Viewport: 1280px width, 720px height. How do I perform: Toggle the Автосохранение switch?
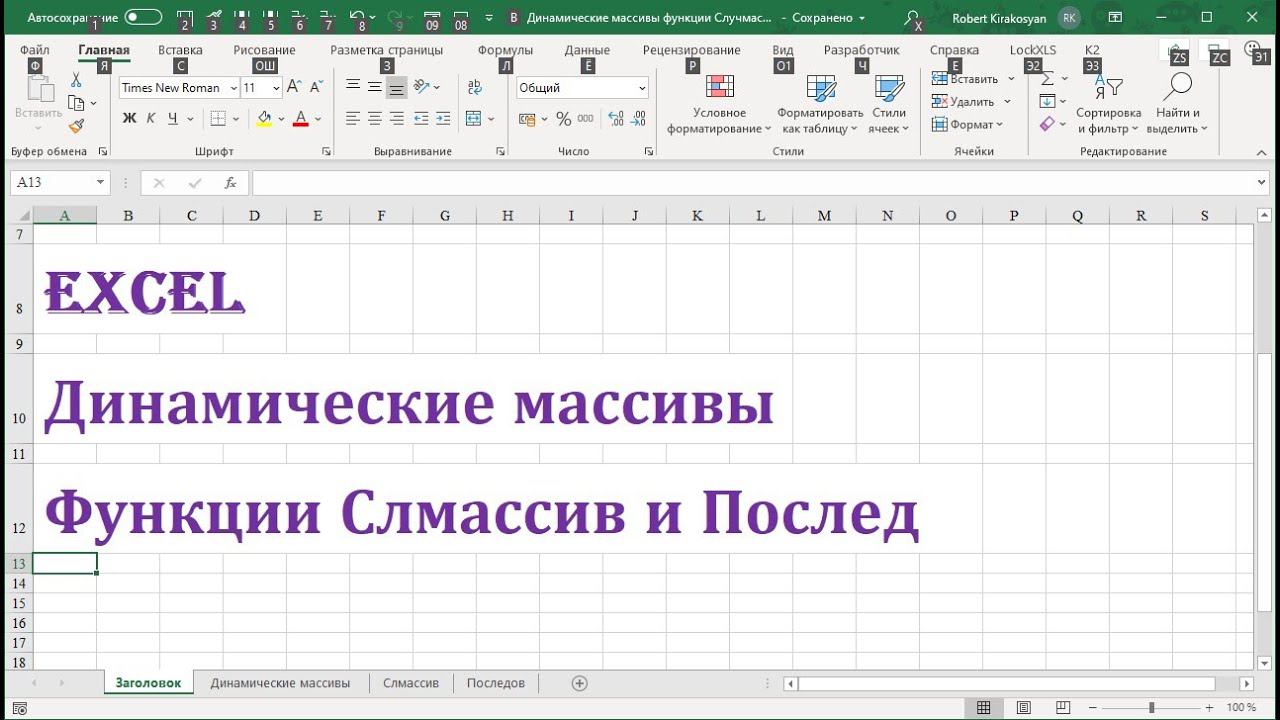[143, 17]
